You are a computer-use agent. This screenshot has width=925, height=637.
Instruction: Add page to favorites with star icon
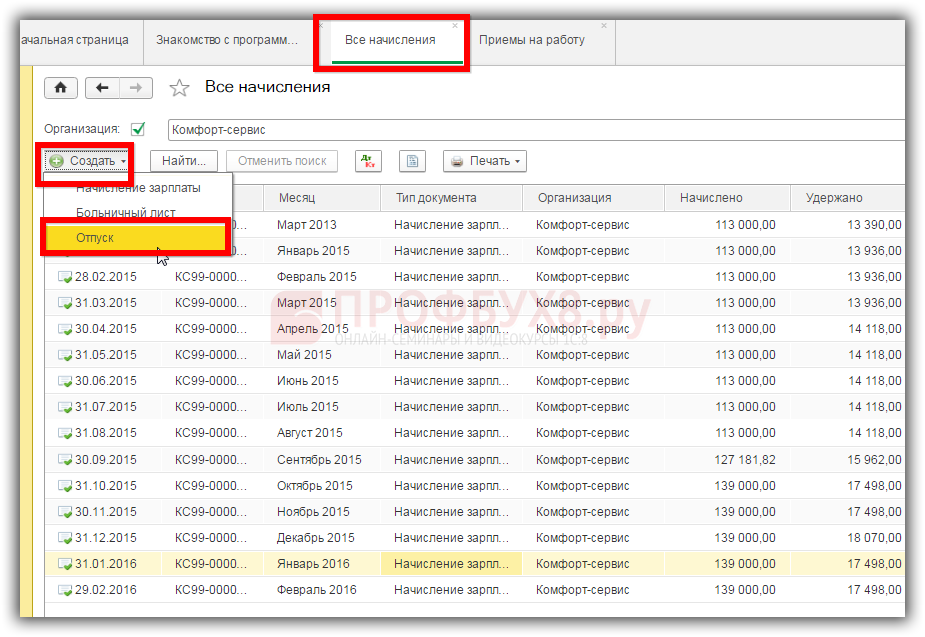pos(179,88)
